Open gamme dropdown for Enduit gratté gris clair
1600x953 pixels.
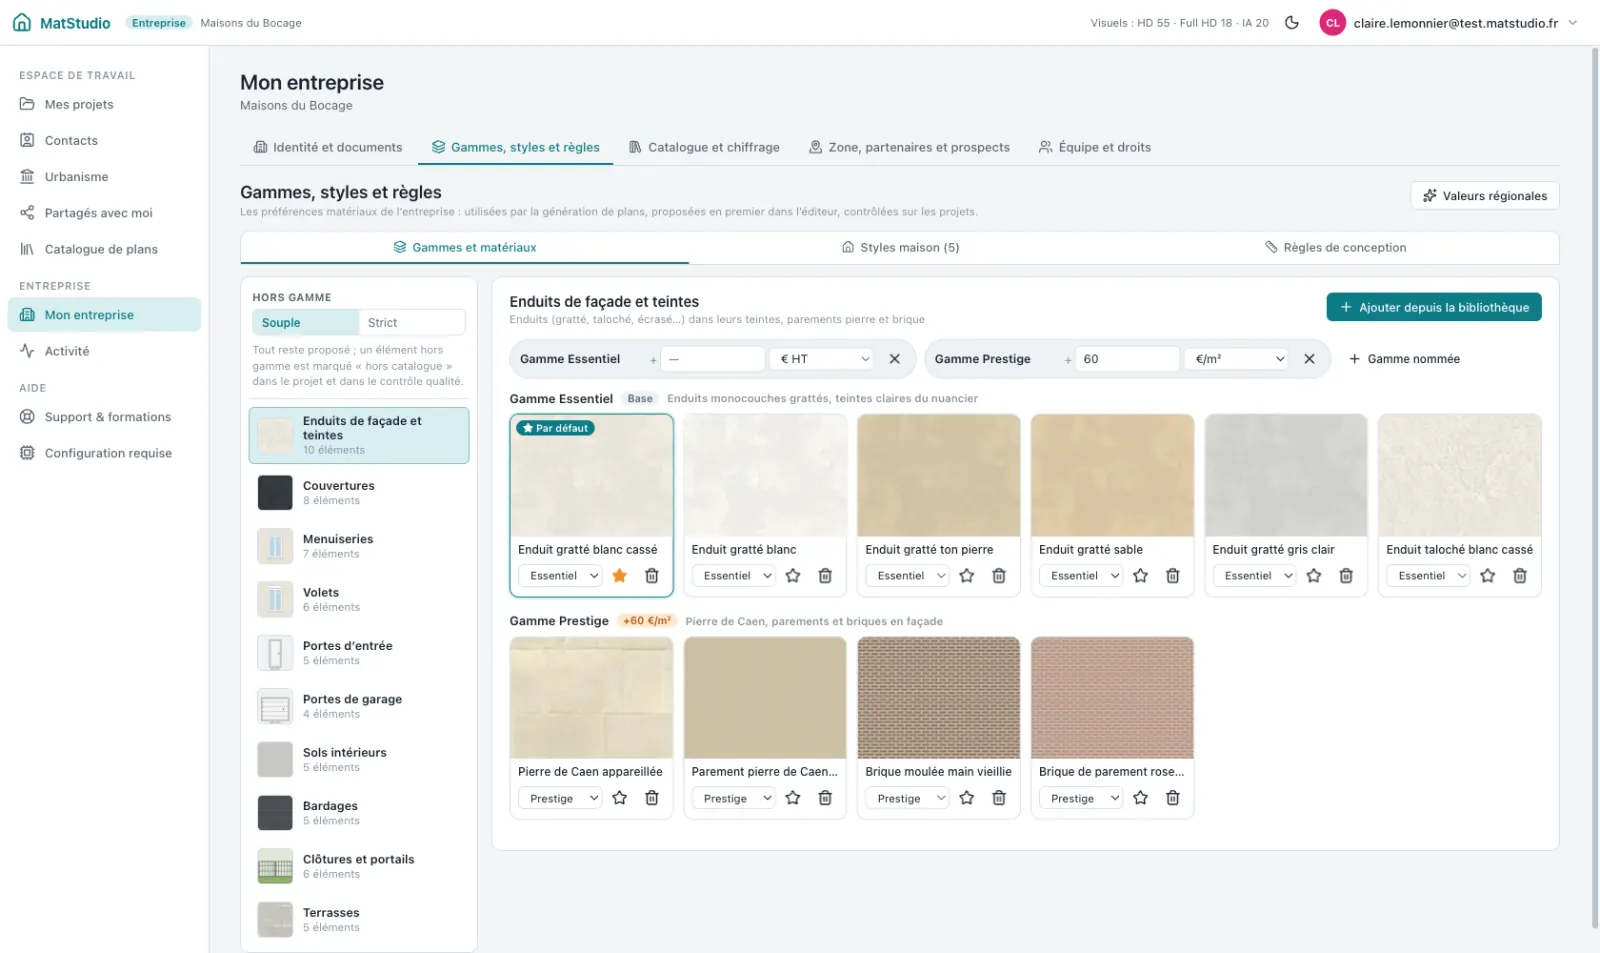[1256, 576]
